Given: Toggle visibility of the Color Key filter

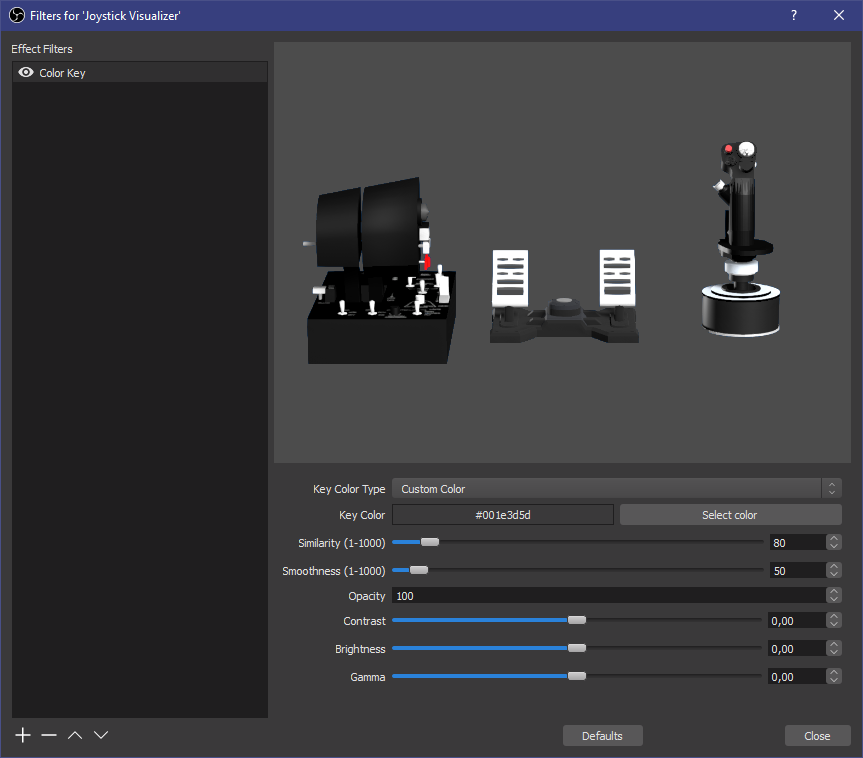Looking at the screenshot, I should (x=25, y=71).
